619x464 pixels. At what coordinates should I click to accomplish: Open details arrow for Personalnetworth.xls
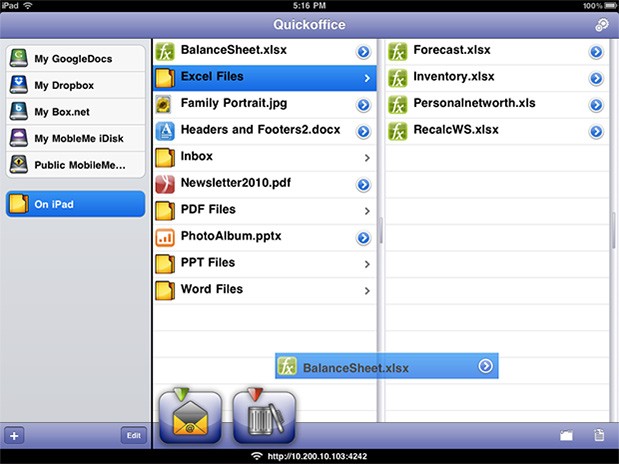(x=596, y=105)
